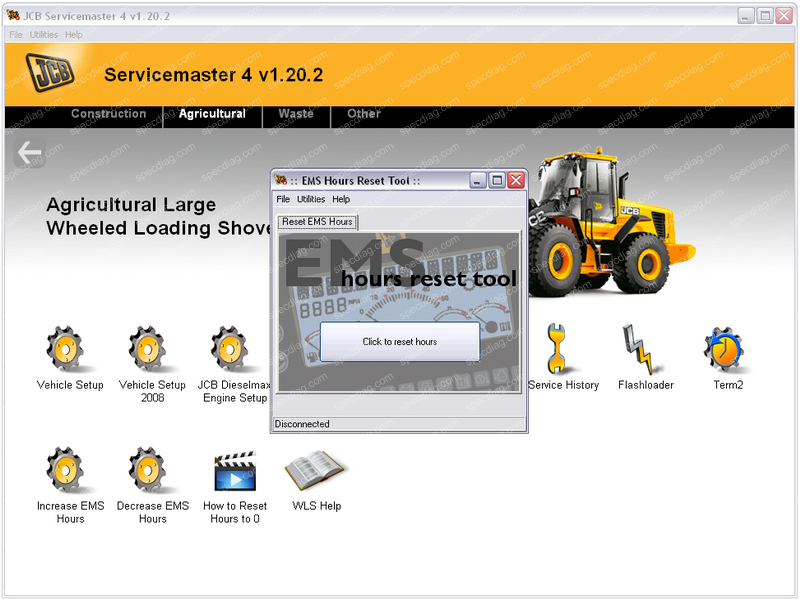Open File menu in EMS Reset Tool
This screenshot has height=600, width=800.
click(283, 199)
